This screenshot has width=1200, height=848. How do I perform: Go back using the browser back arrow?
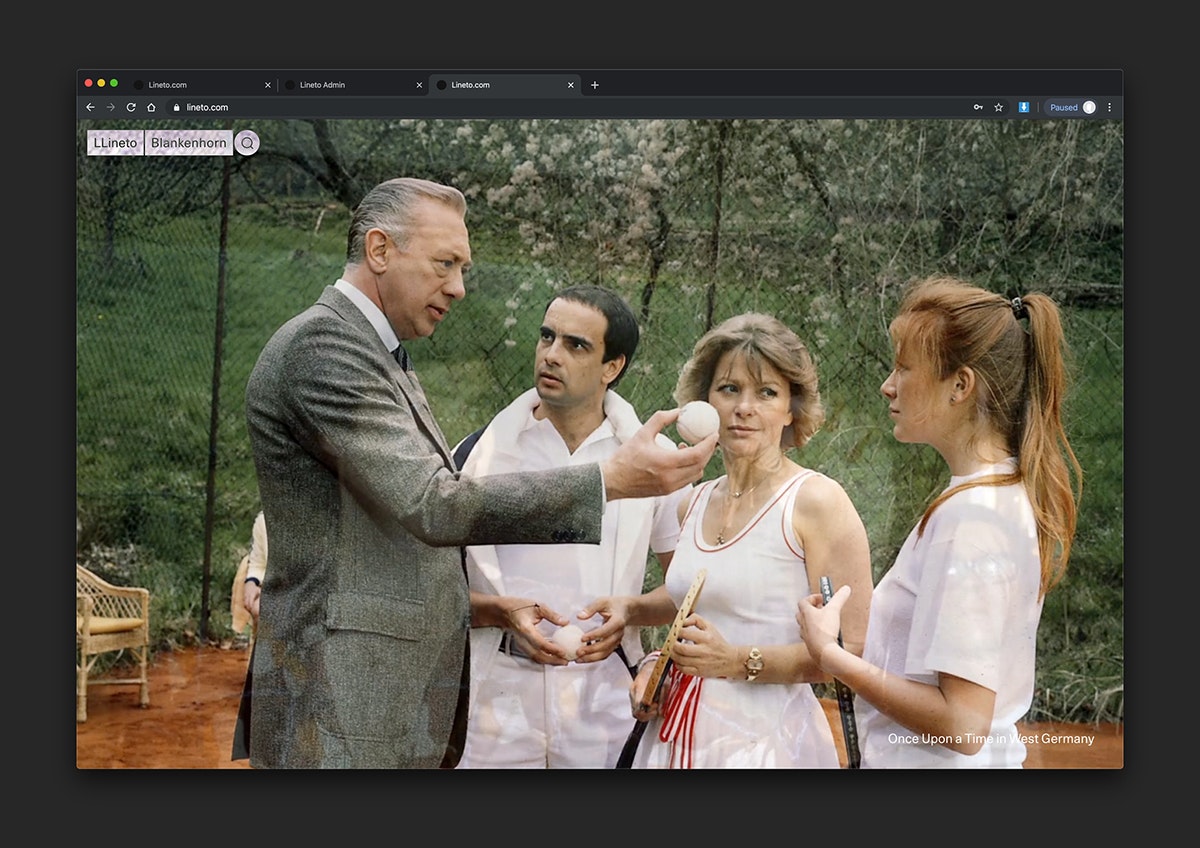(x=90, y=107)
